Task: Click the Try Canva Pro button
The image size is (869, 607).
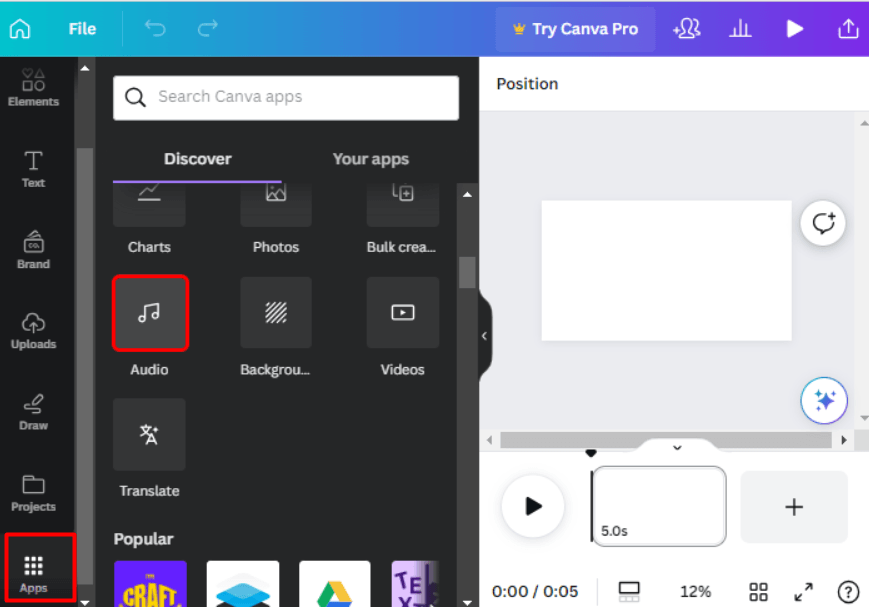Action: [575, 29]
